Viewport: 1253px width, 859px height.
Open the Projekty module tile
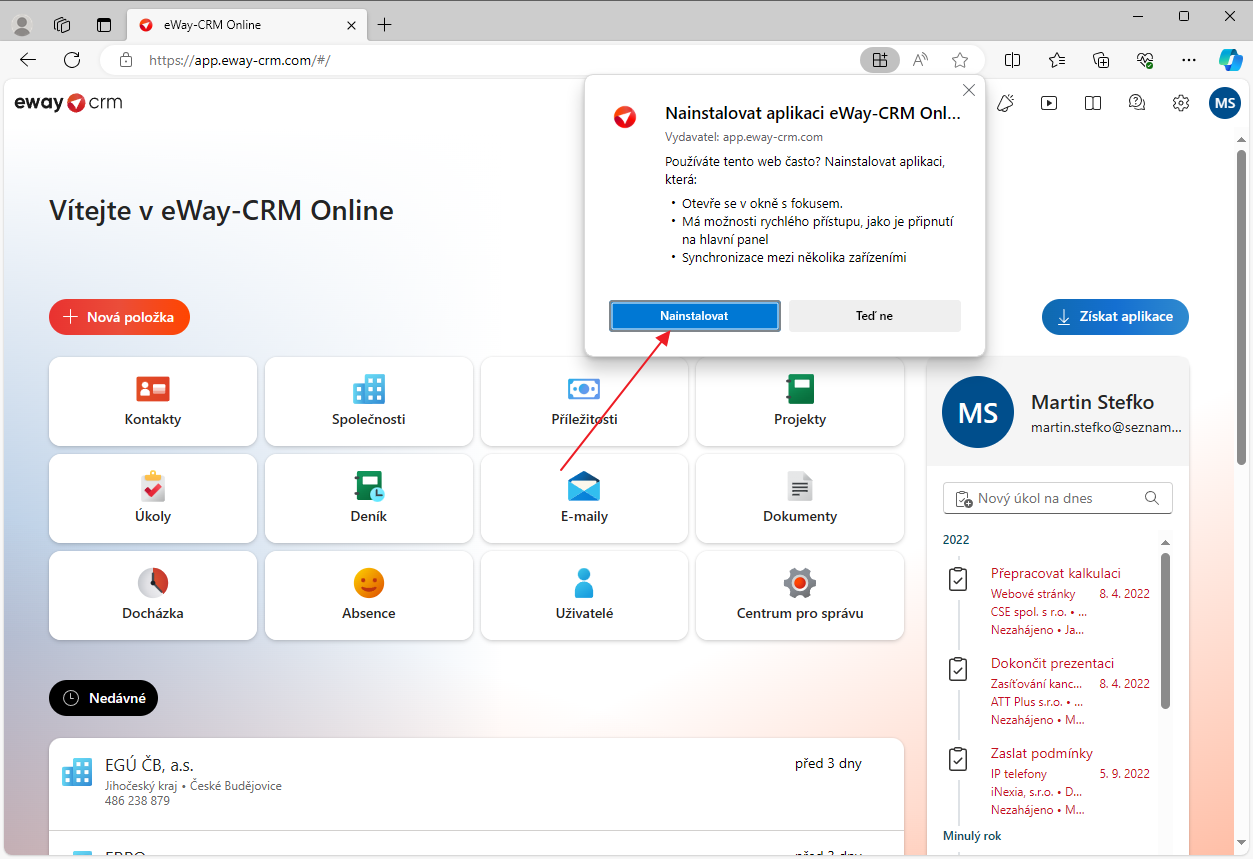[800, 401]
